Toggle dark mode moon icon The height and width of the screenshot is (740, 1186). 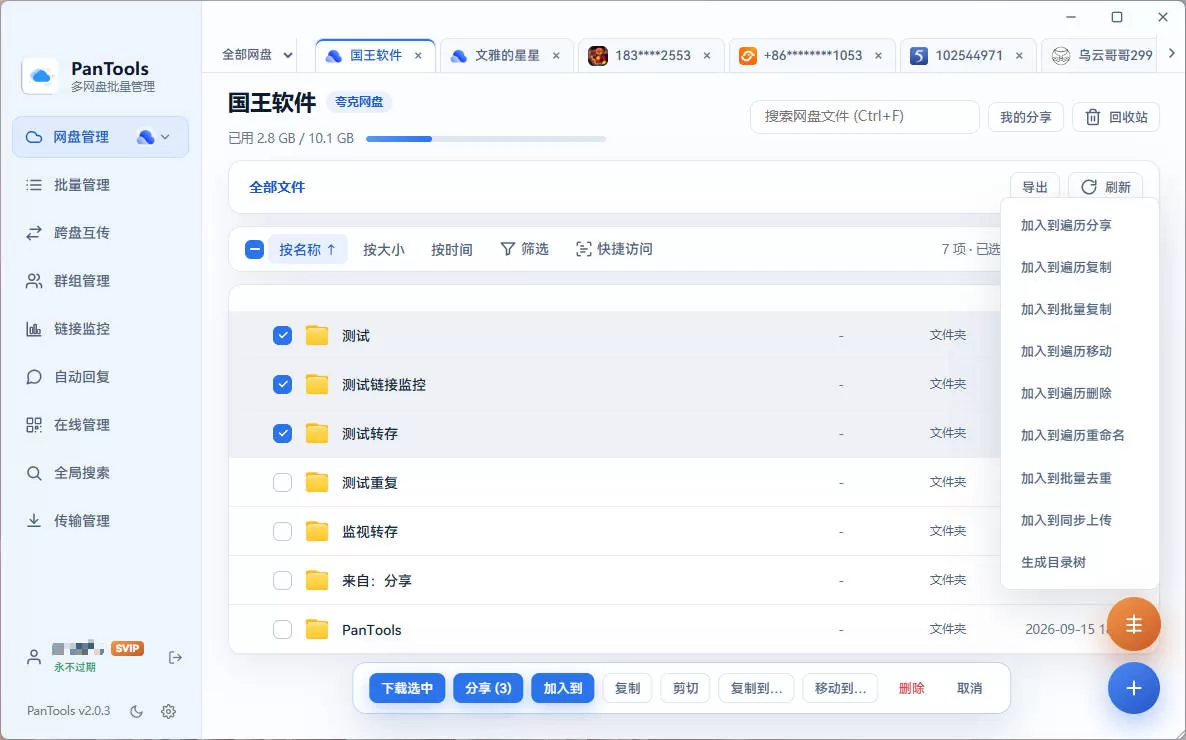coord(136,711)
